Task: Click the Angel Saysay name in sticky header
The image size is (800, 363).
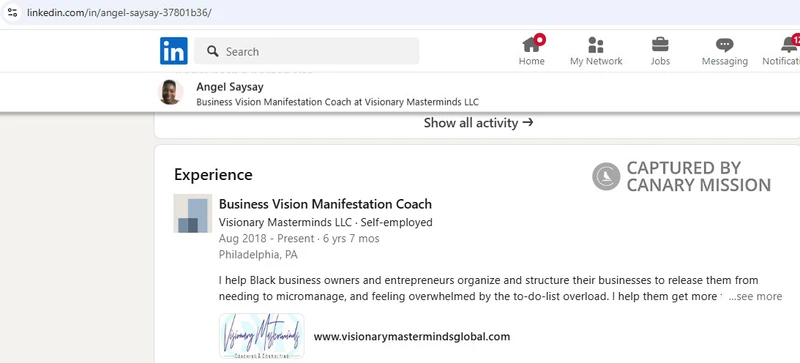Action: (230, 87)
